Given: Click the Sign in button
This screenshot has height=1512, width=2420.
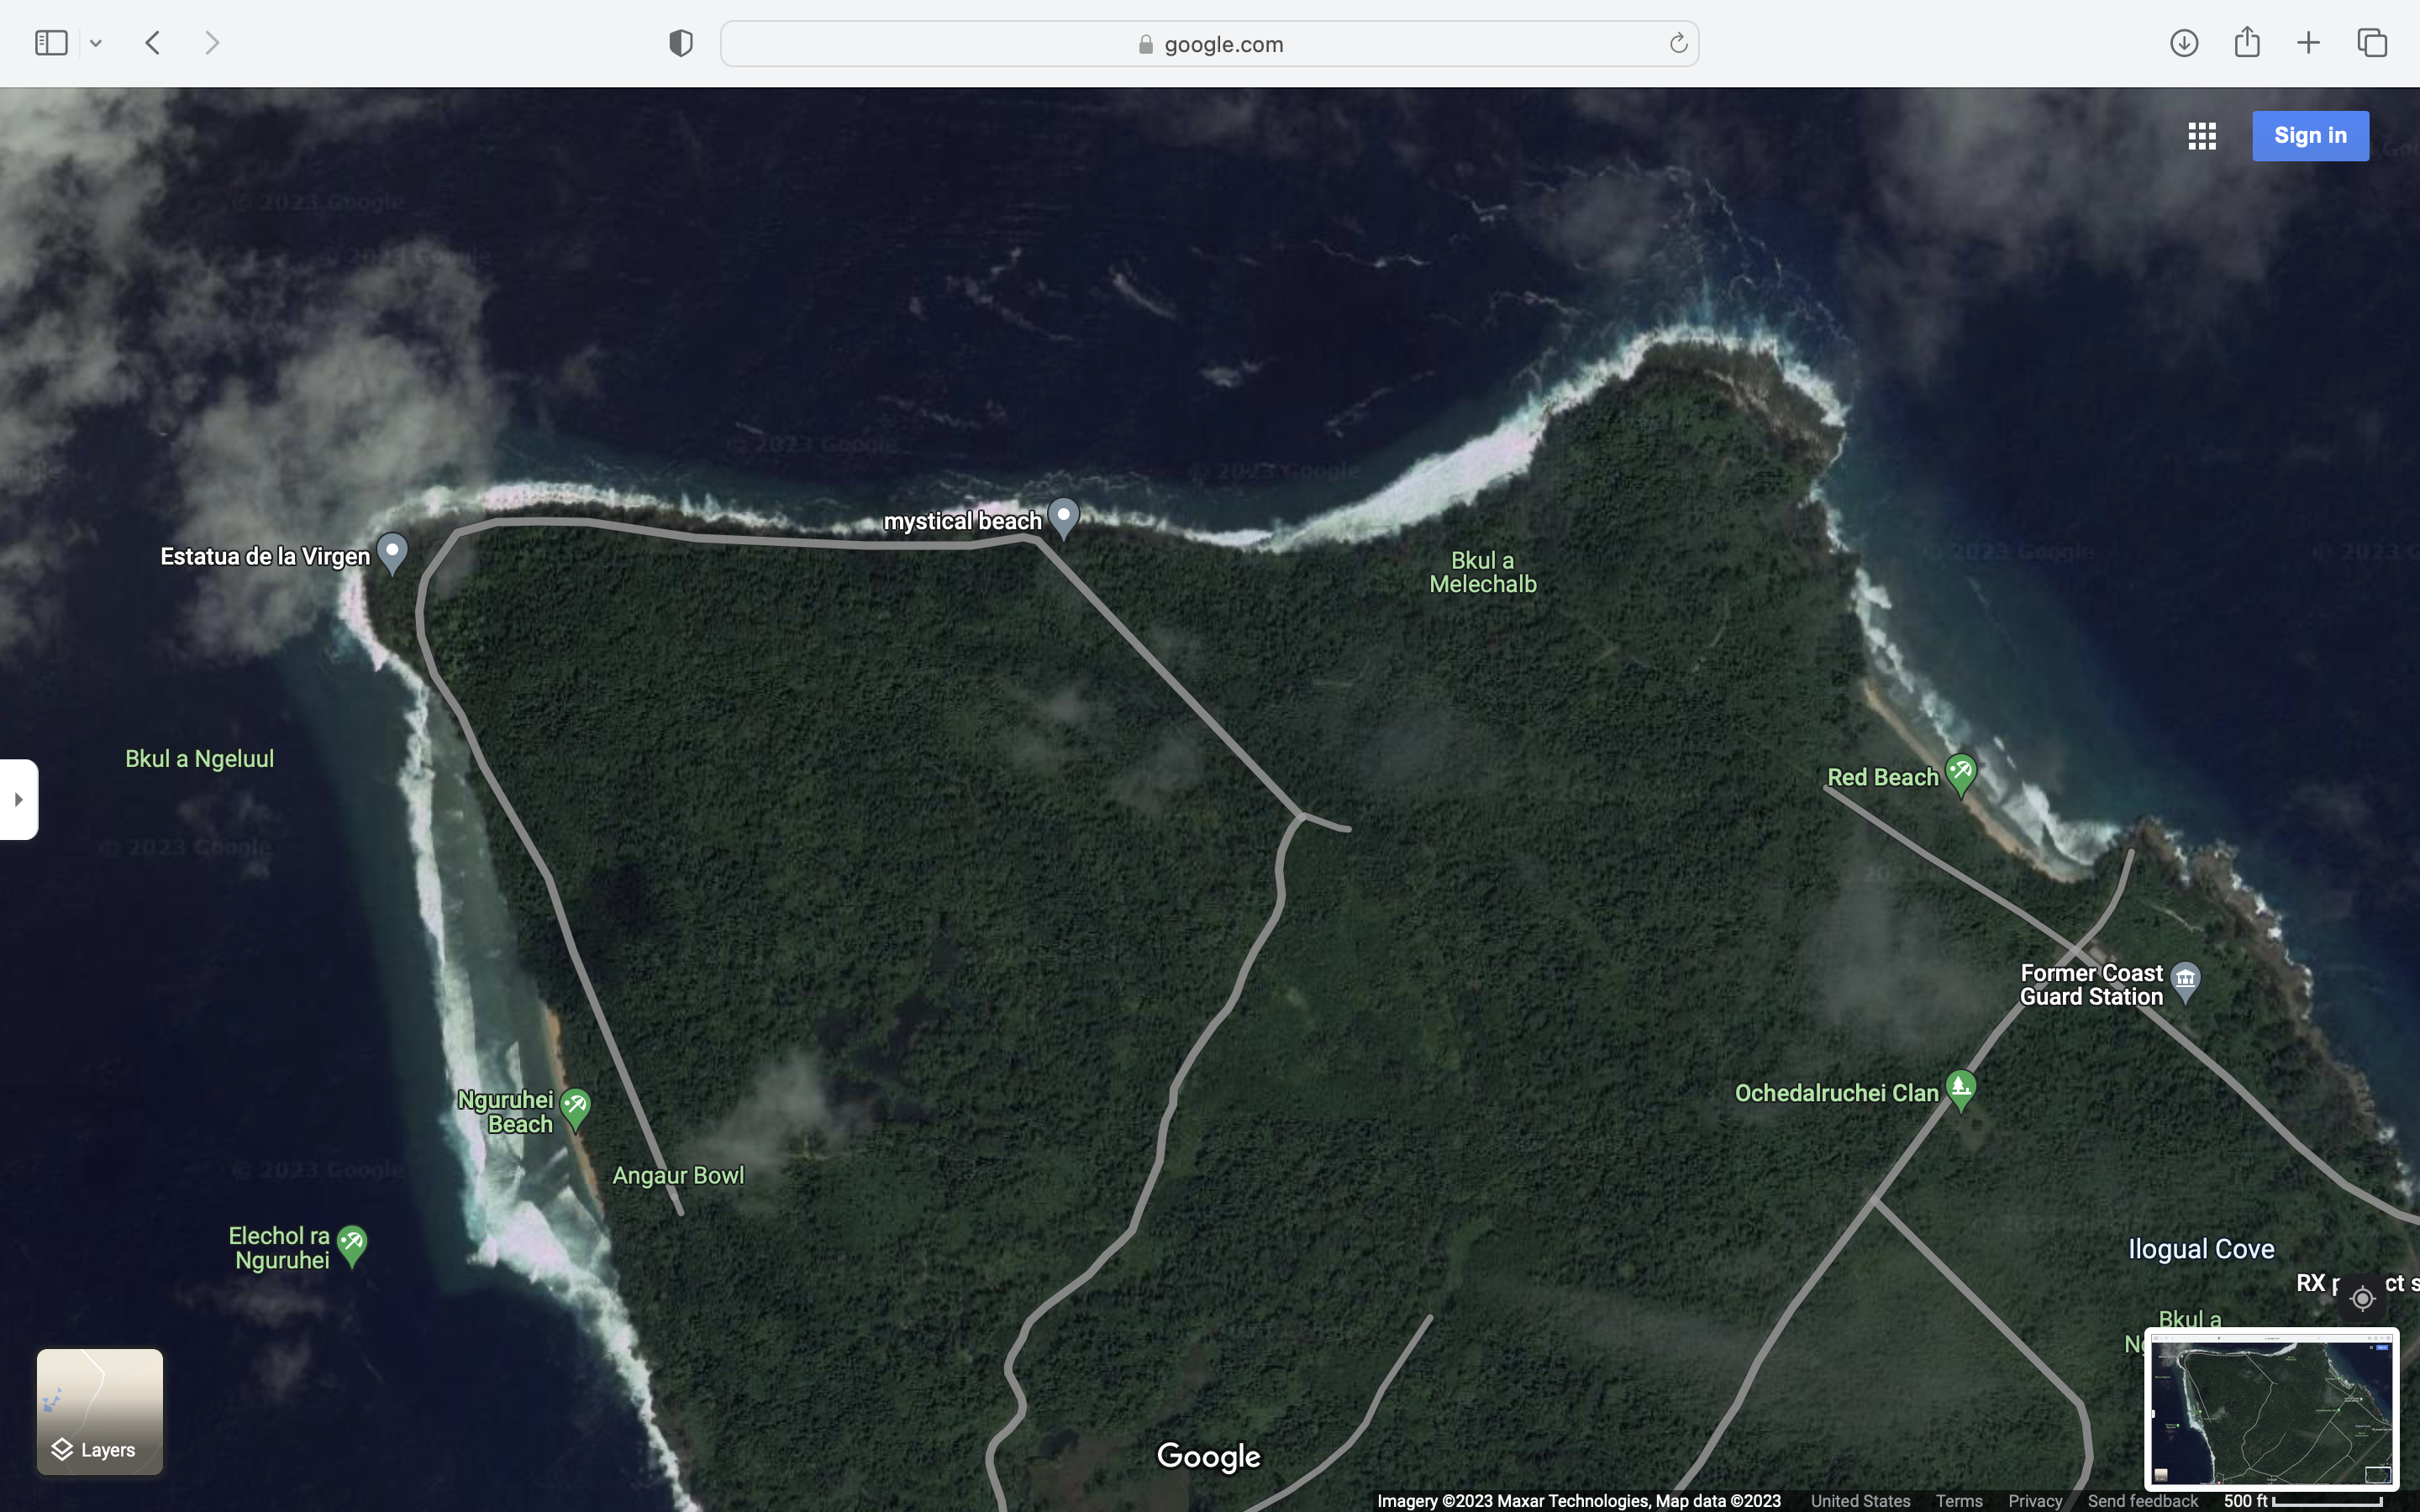Looking at the screenshot, I should click(2309, 136).
